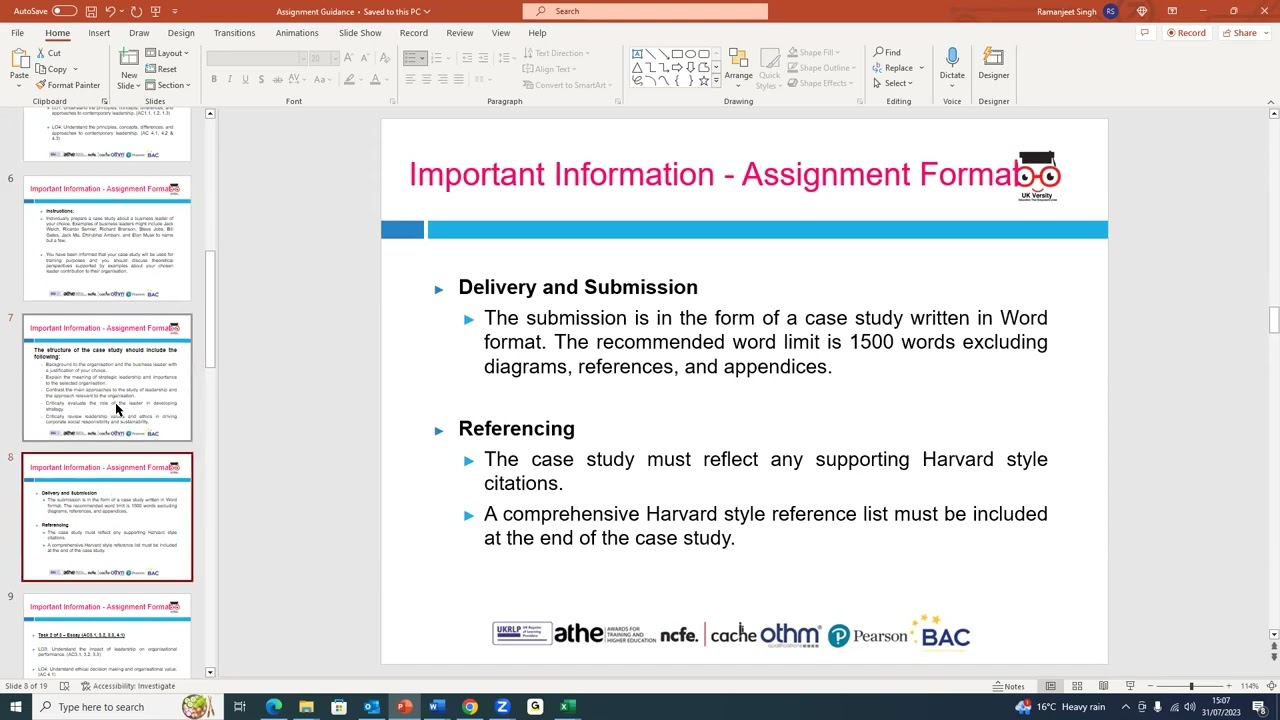Image resolution: width=1280 pixels, height=720 pixels.
Task: Toggle Strikethrough formatting
Action: point(277,80)
